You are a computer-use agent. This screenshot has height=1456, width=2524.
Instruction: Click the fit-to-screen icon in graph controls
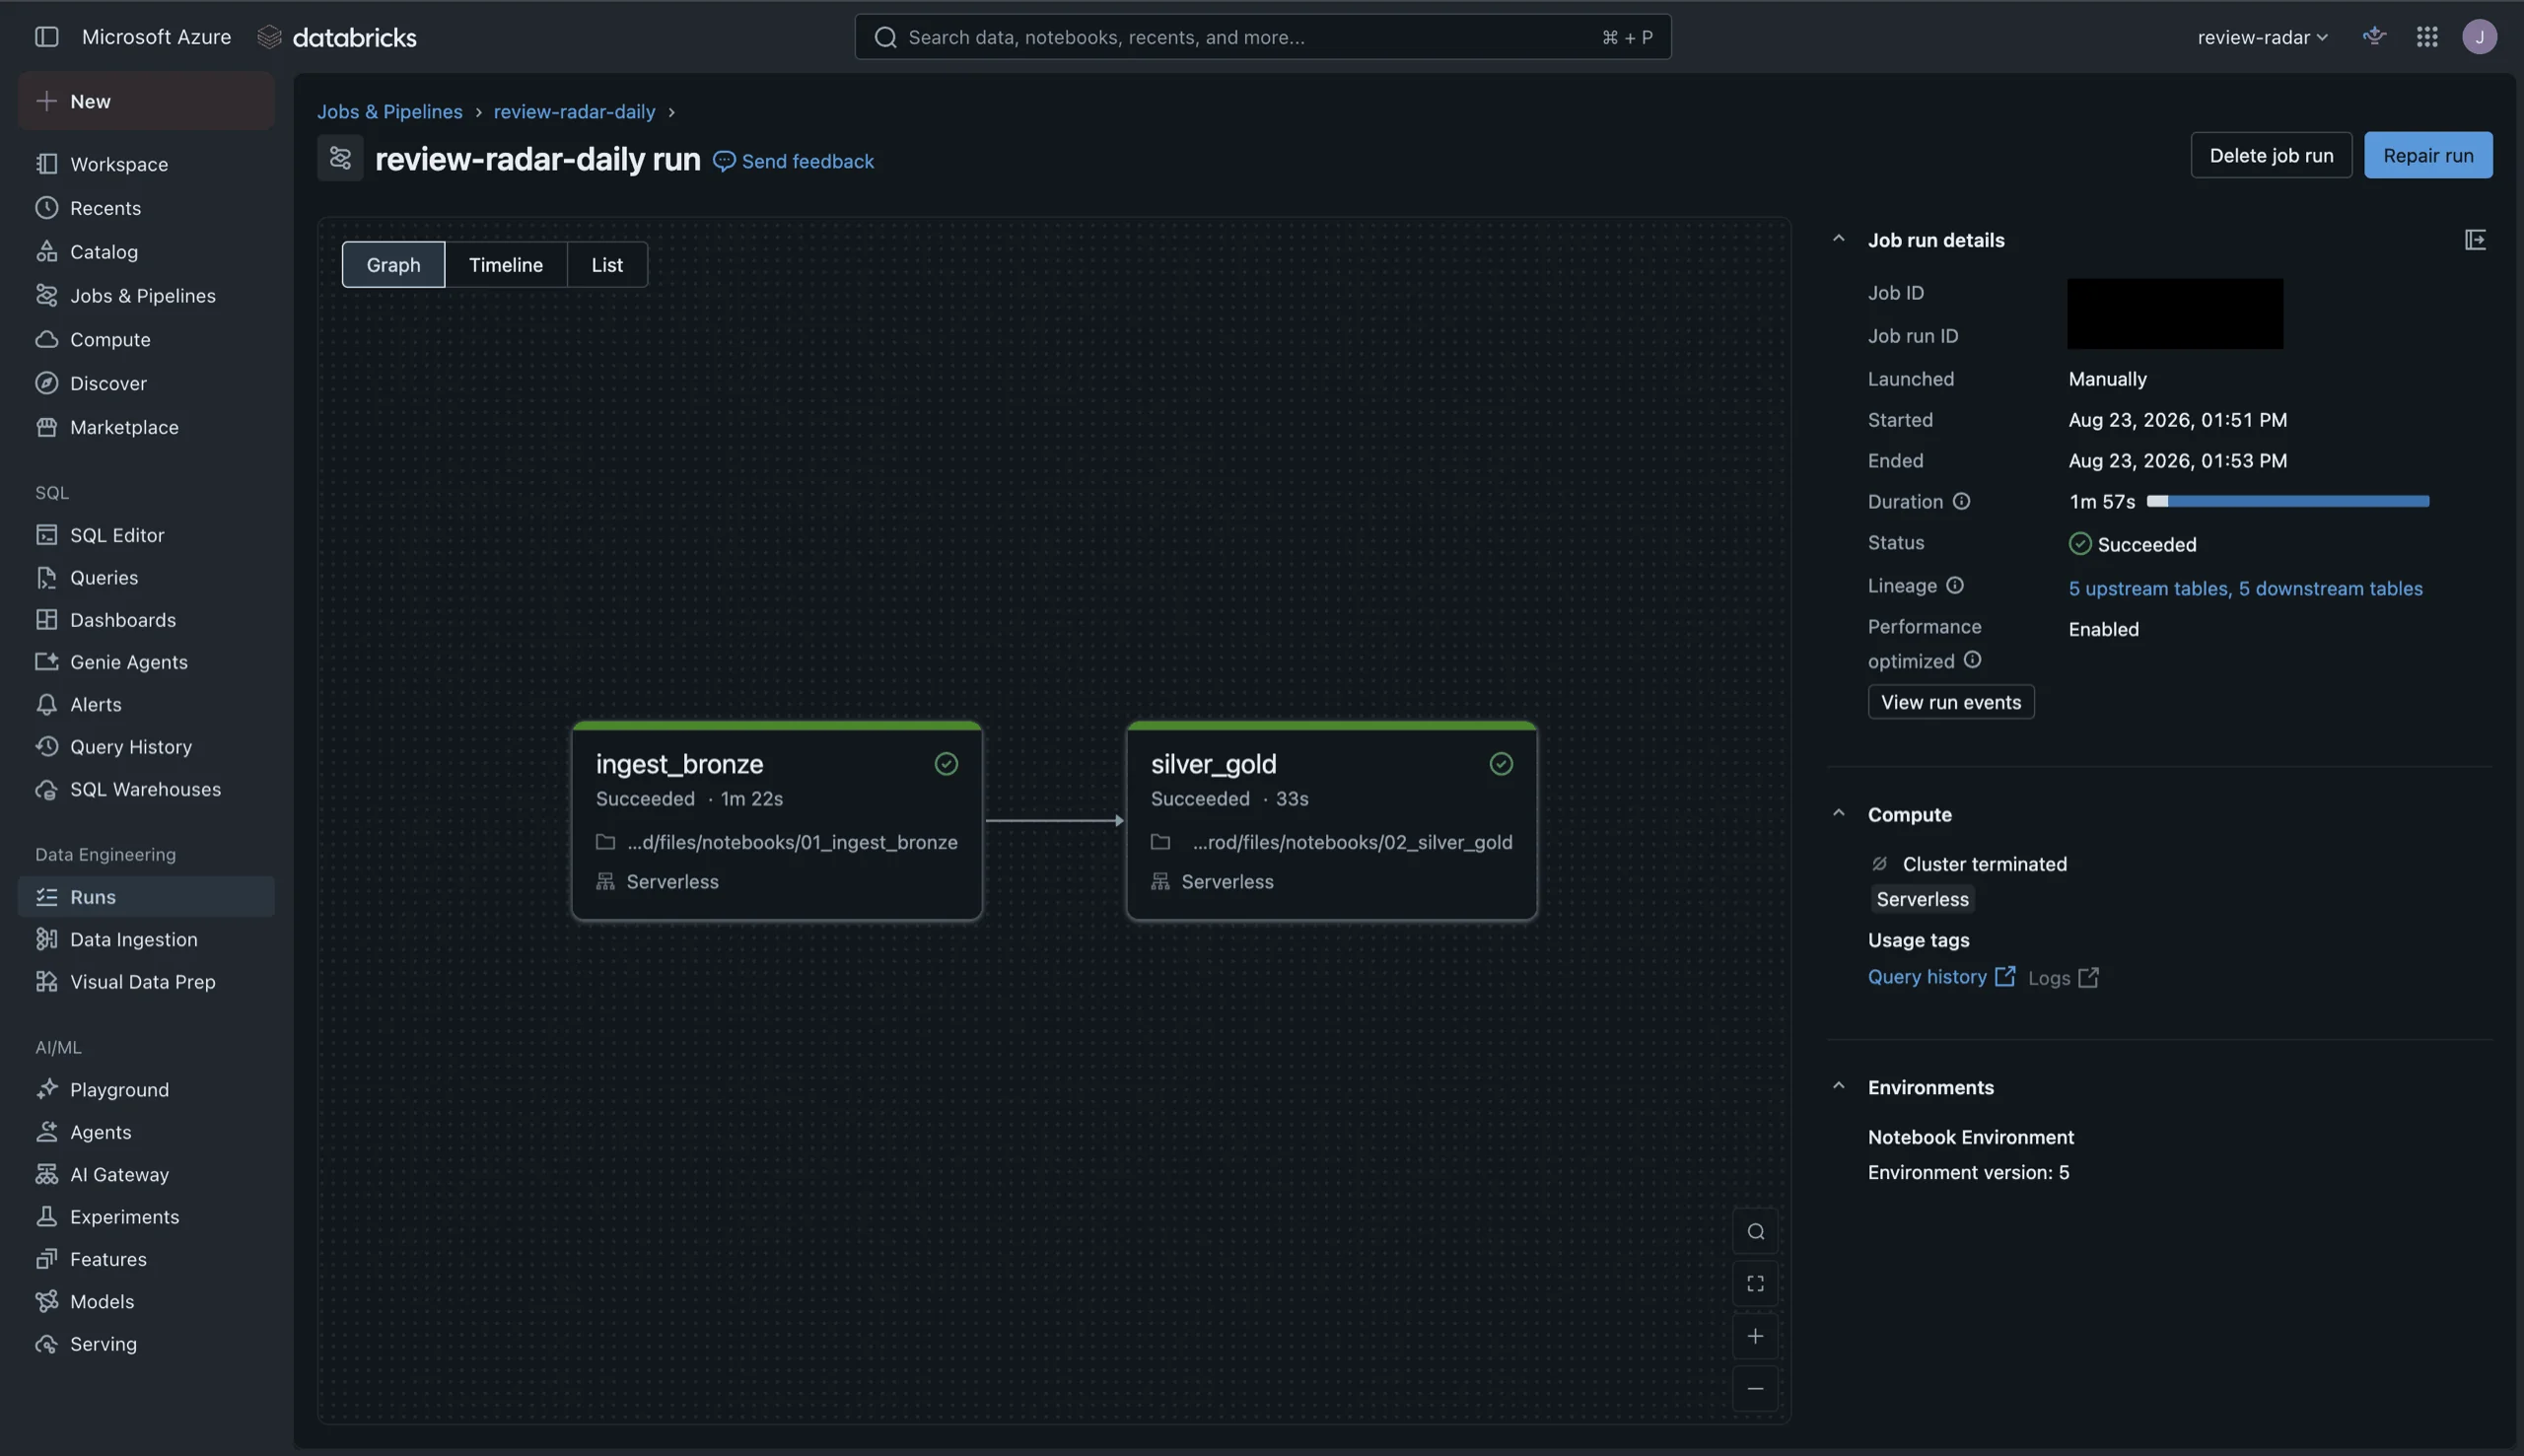coord(1755,1284)
